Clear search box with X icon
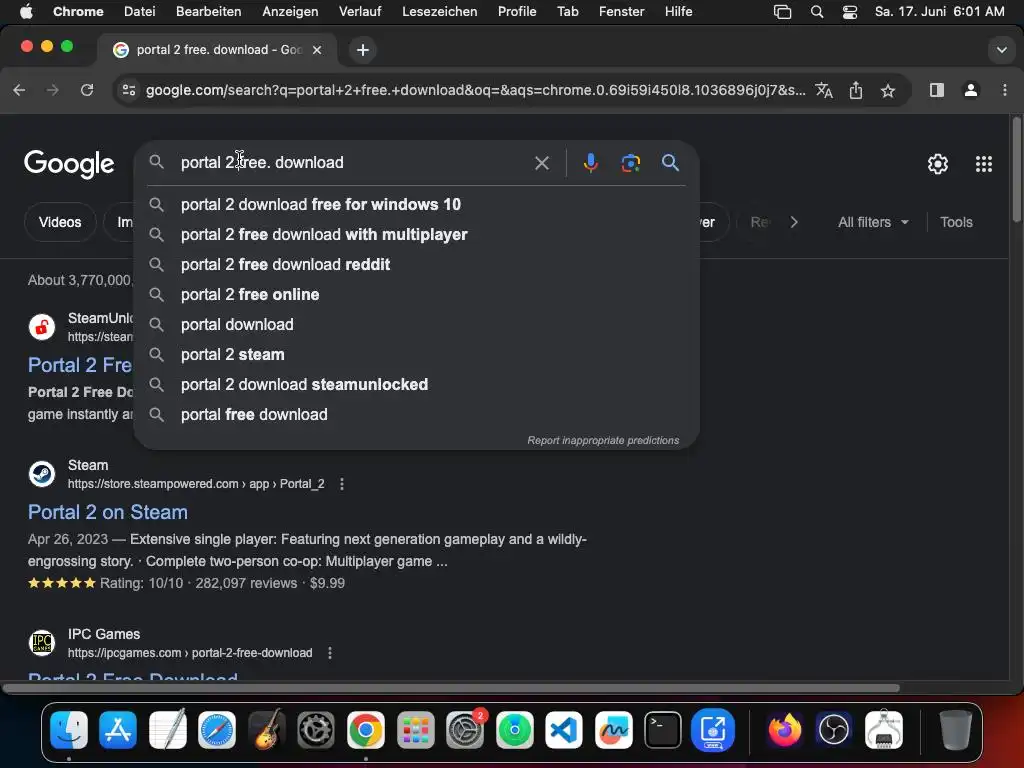 [x=541, y=163]
